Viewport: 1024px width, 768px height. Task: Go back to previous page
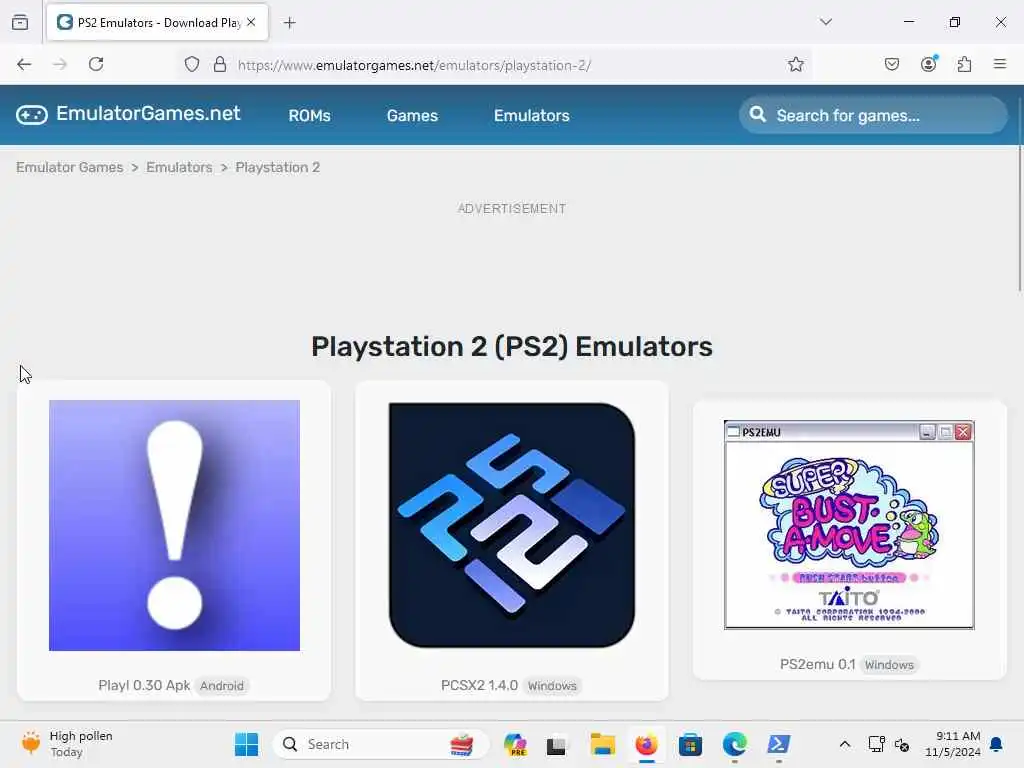coord(24,64)
